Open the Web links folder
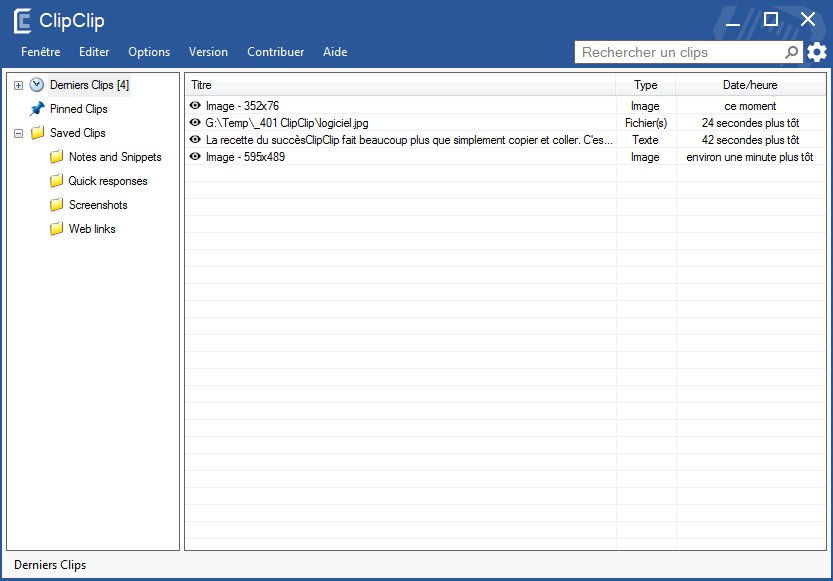Image resolution: width=833 pixels, height=581 pixels. pyautogui.click(x=92, y=228)
